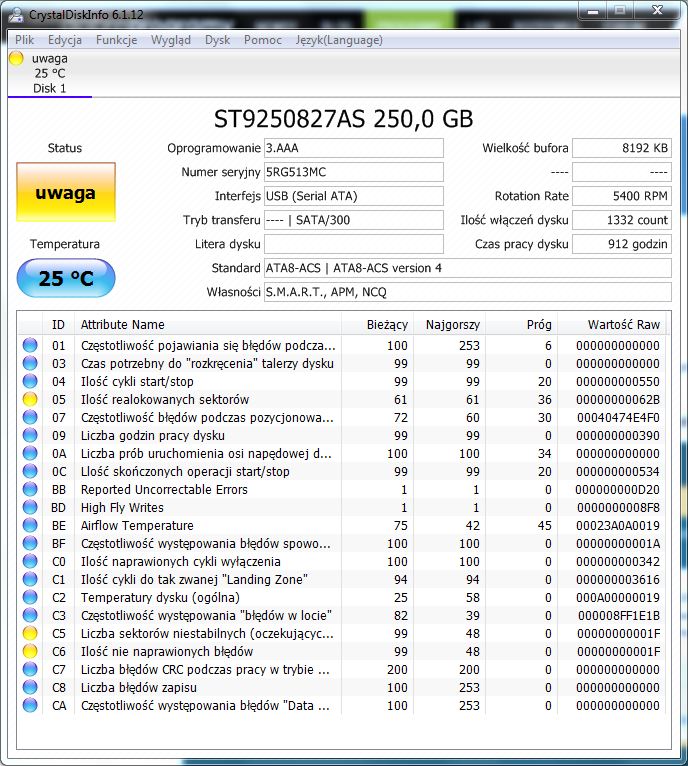Viewport: 688px width, 766px height.
Task: Click raw value 00040474E4F0
Action: 618,418
